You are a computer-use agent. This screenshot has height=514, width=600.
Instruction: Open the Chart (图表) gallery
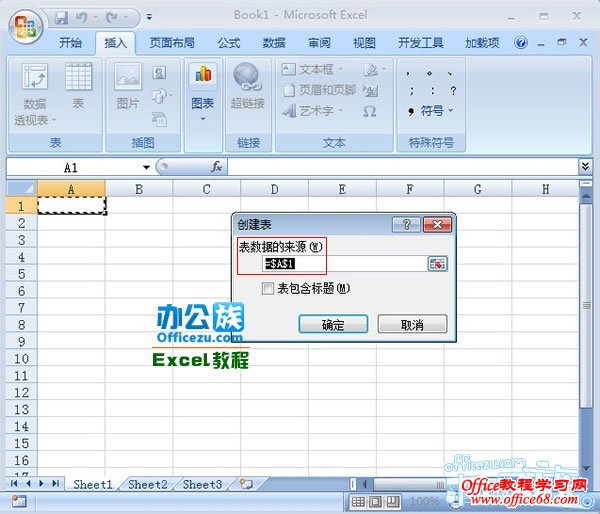(x=203, y=92)
